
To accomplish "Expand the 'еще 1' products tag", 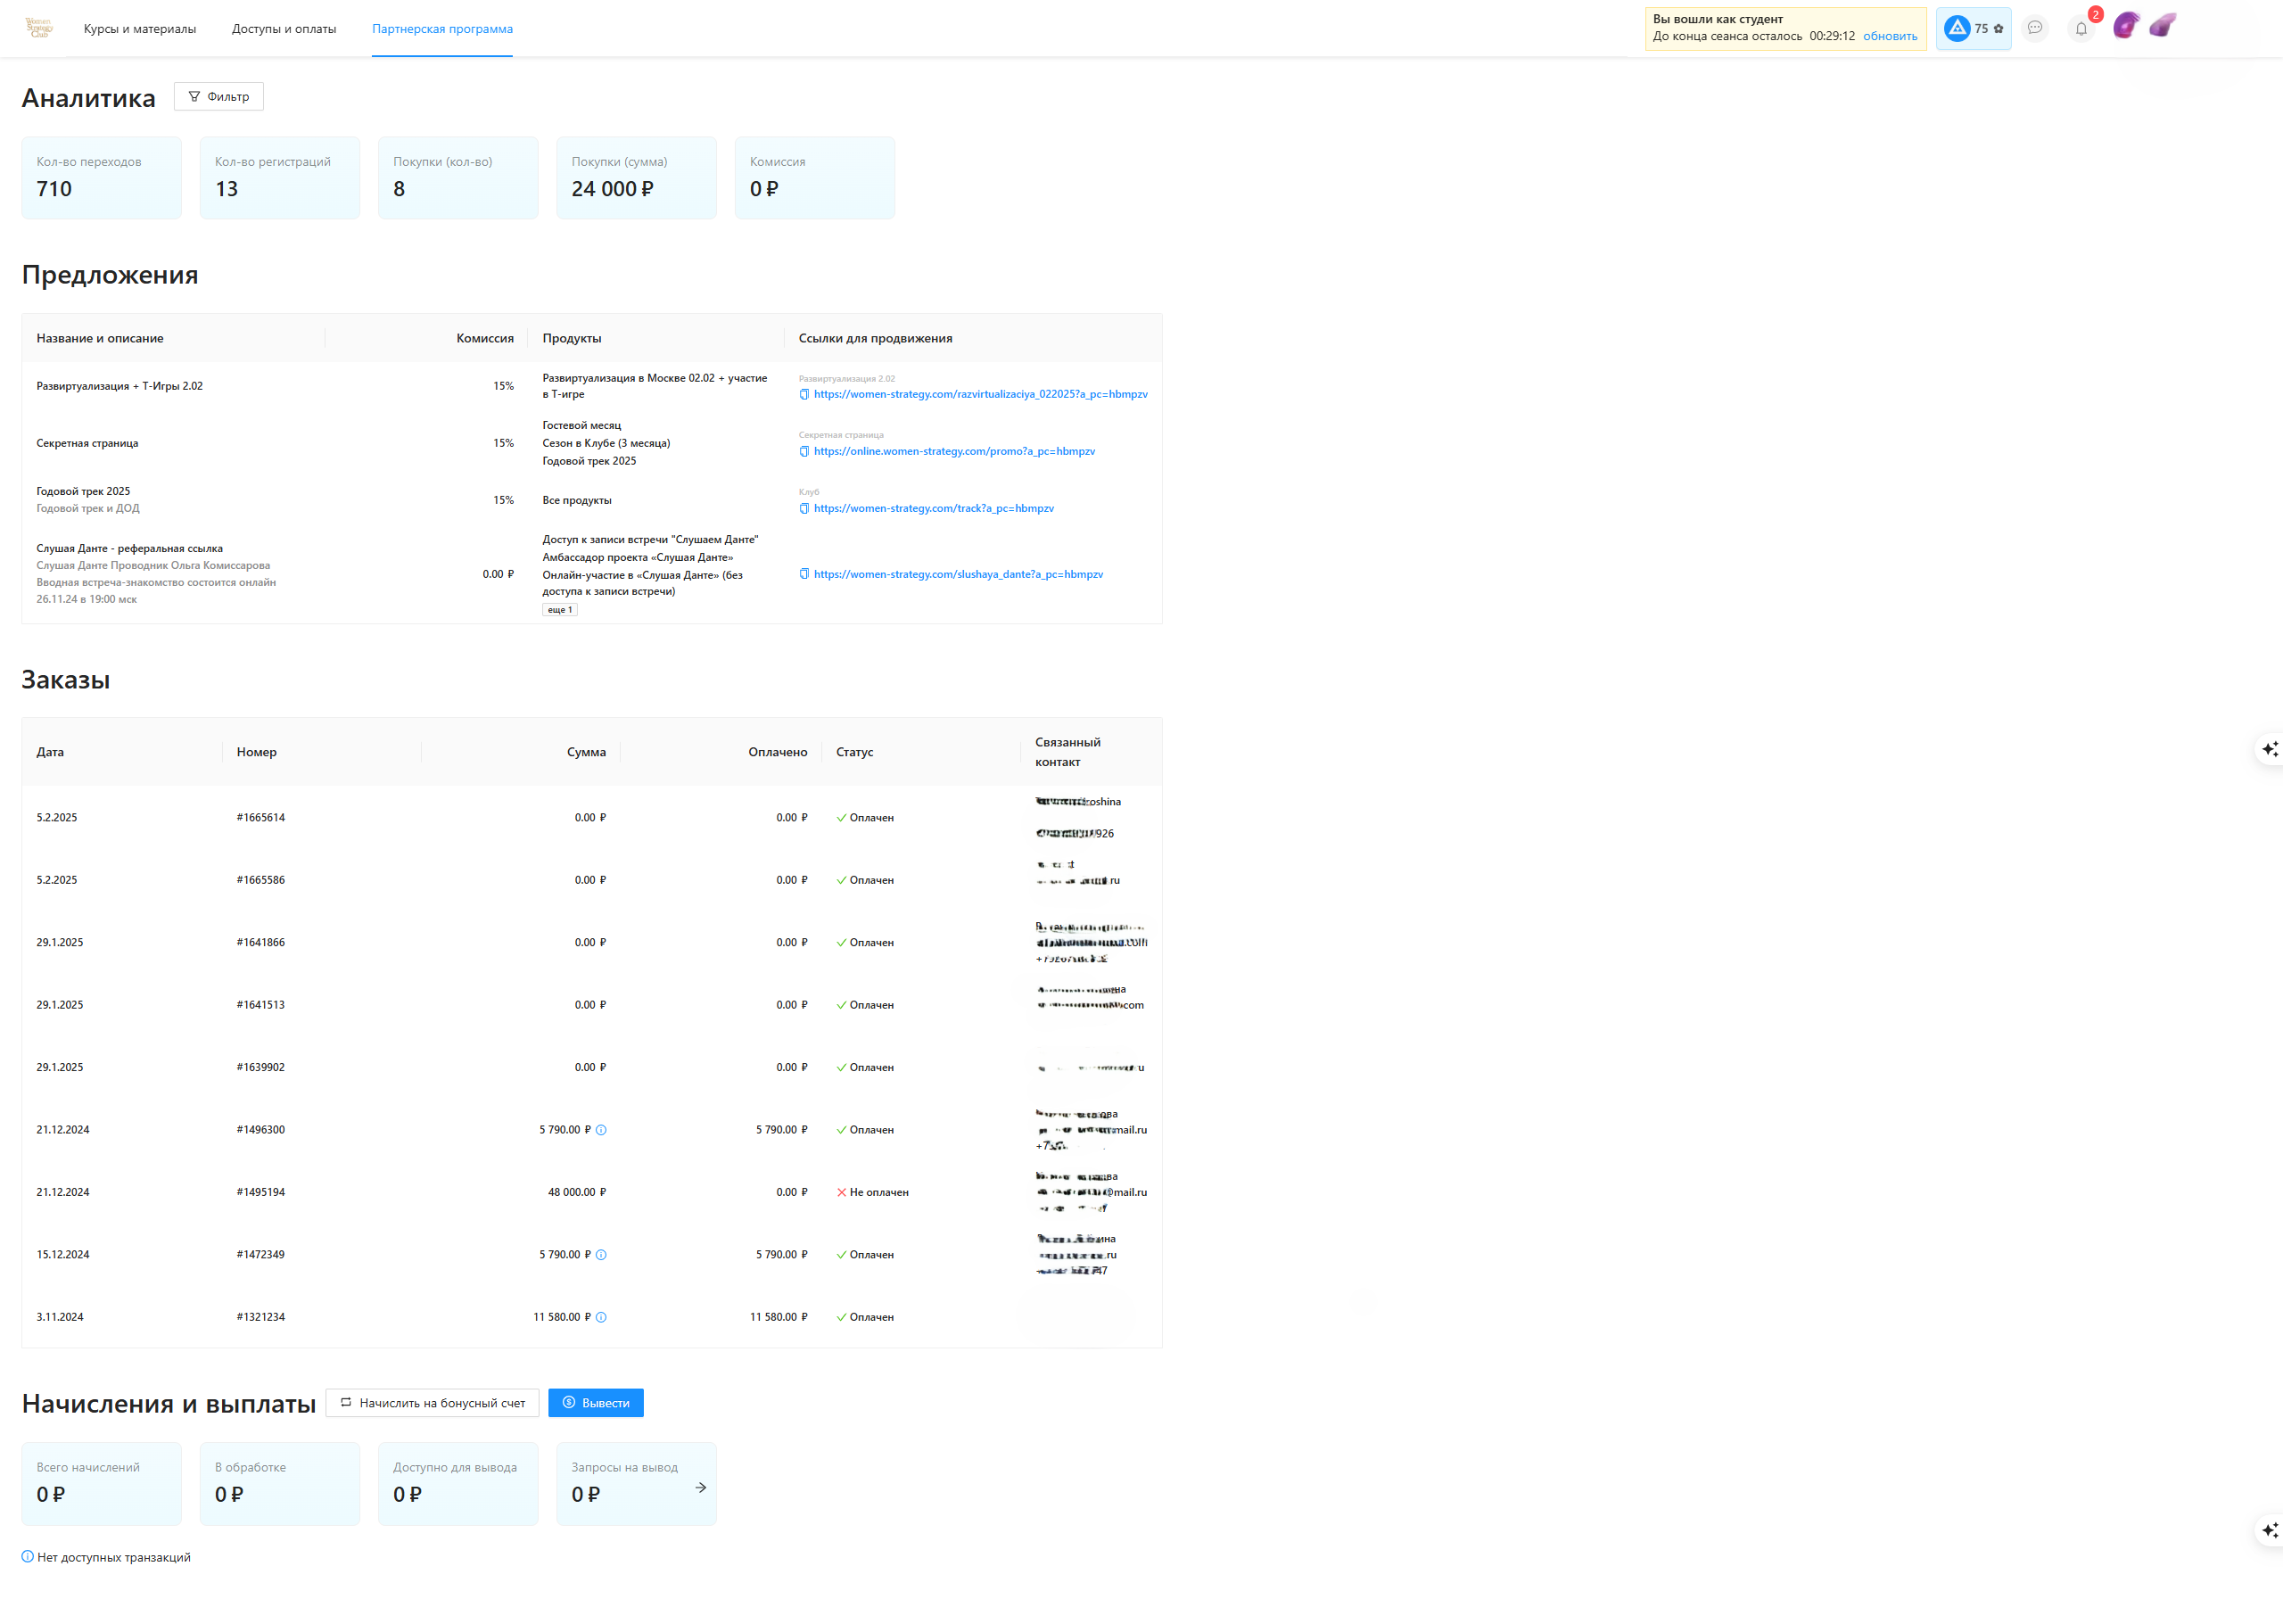I will coord(559,610).
